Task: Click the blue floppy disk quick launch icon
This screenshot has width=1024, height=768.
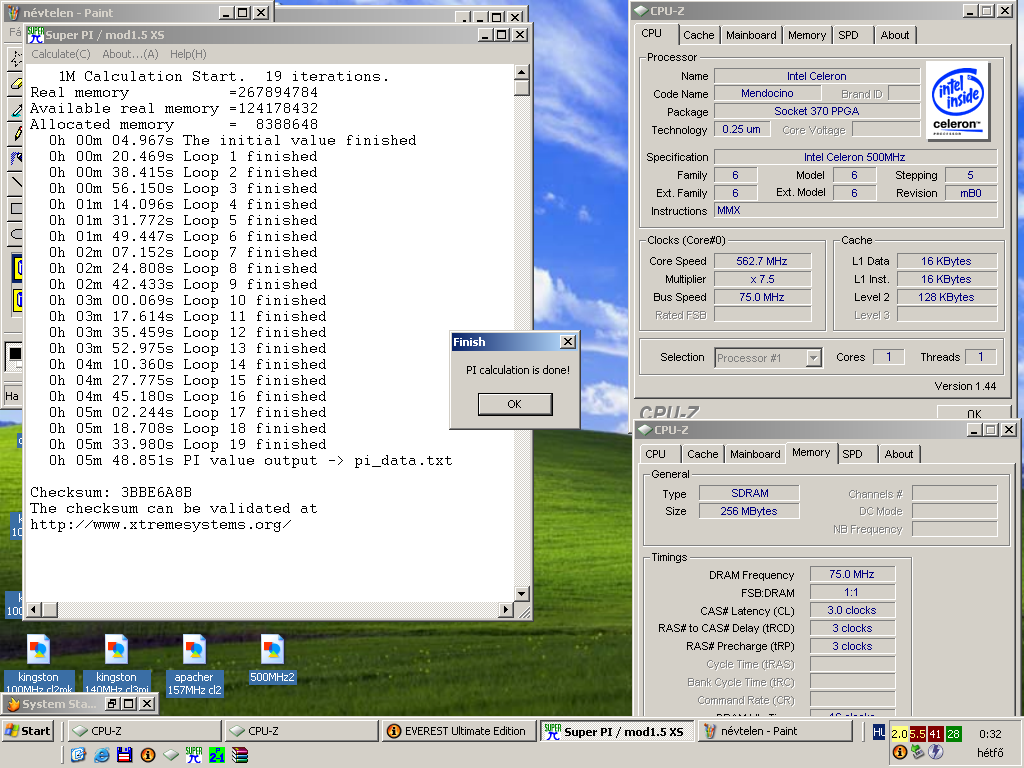Action: (x=125, y=755)
